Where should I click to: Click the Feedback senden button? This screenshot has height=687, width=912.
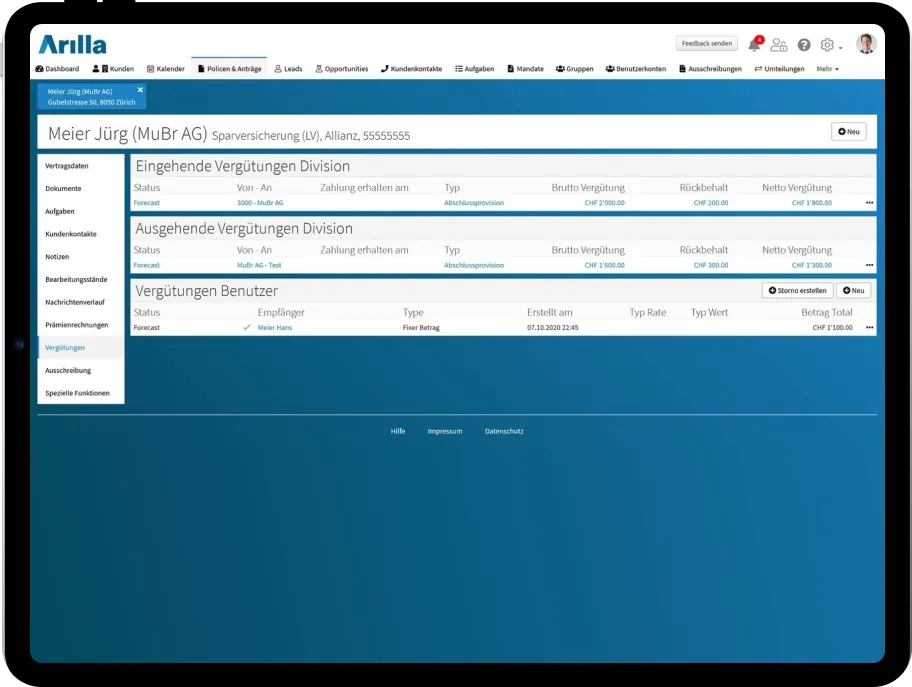(x=707, y=44)
